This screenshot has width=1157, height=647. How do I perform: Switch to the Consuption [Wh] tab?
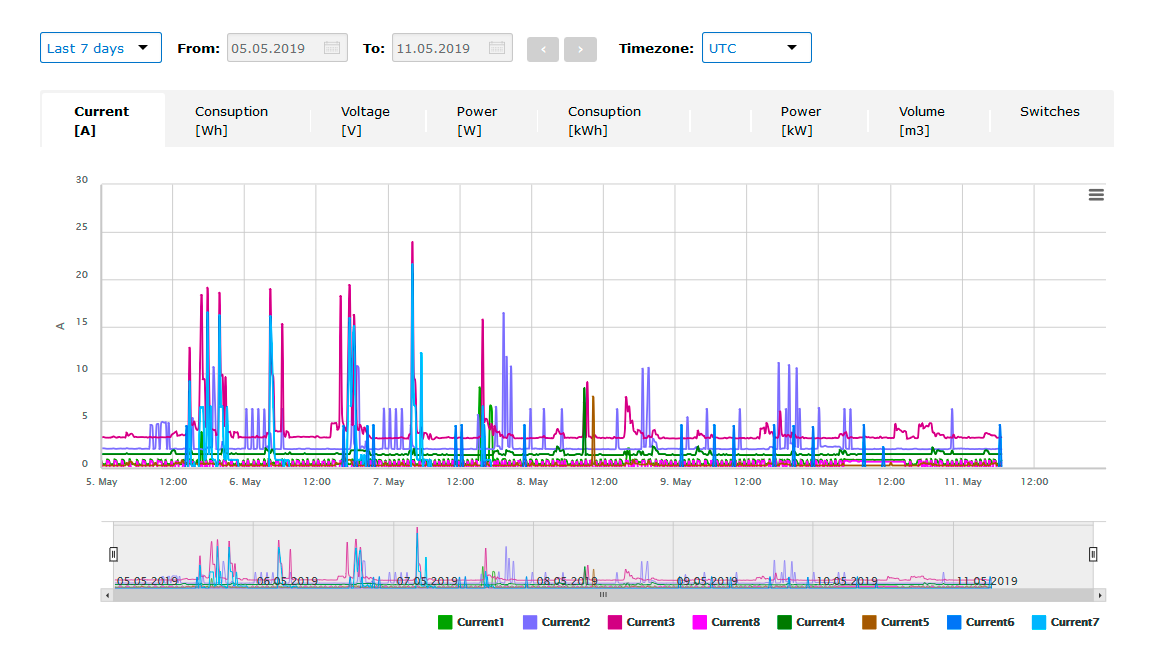[232, 120]
